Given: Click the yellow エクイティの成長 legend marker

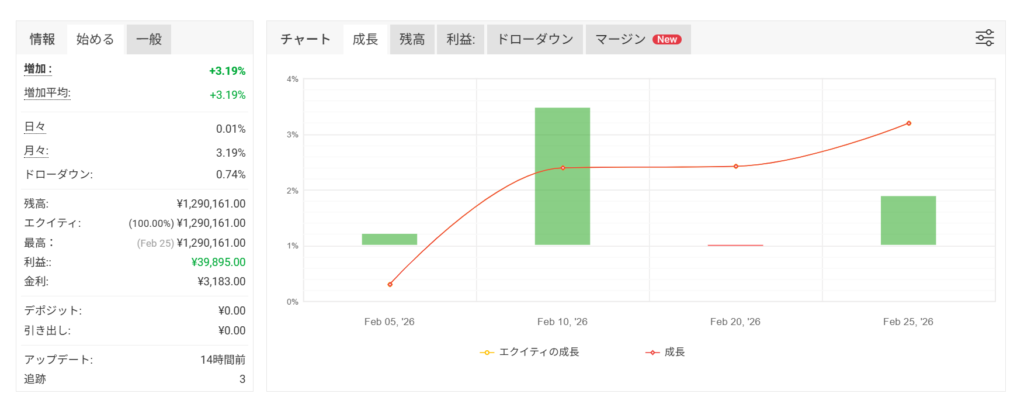Looking at the screenshot, I should coord(489,352).
